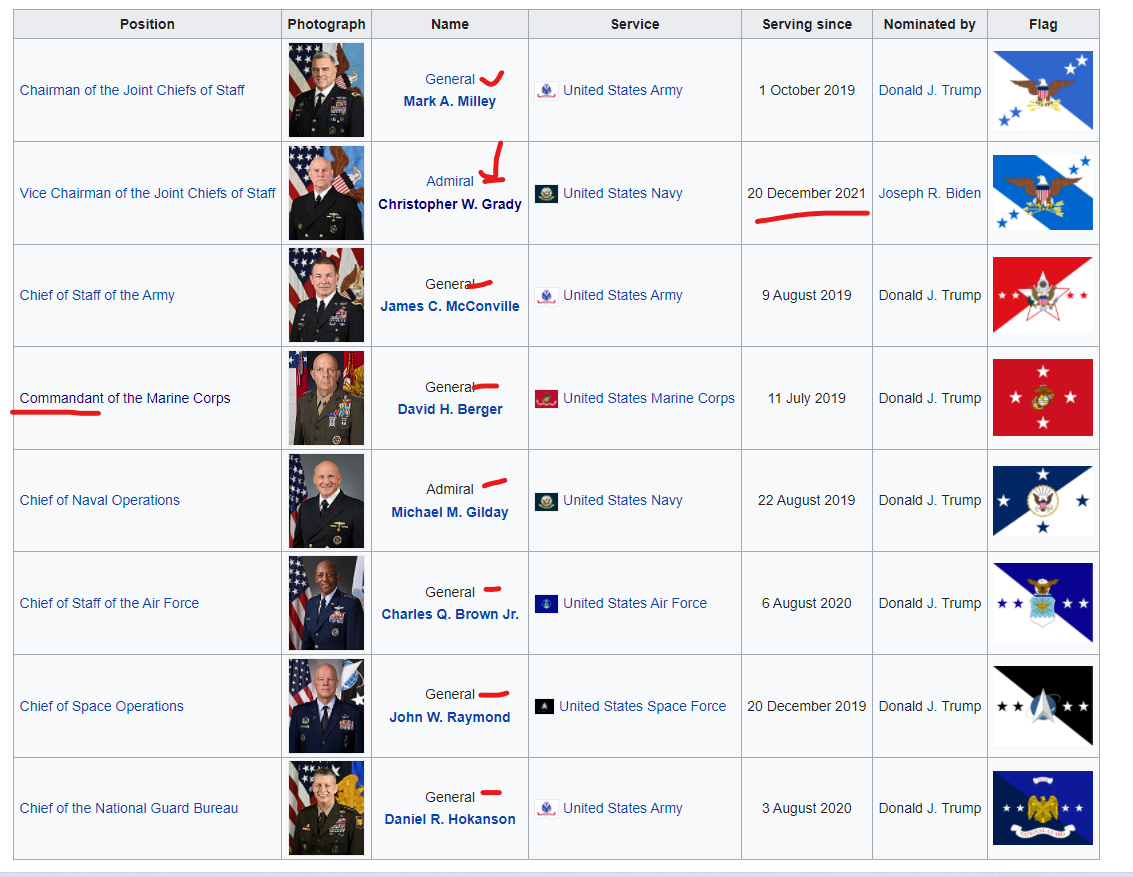
Task: Open United States Army link in Hokanson's row
Action: [x=623, y=808]
